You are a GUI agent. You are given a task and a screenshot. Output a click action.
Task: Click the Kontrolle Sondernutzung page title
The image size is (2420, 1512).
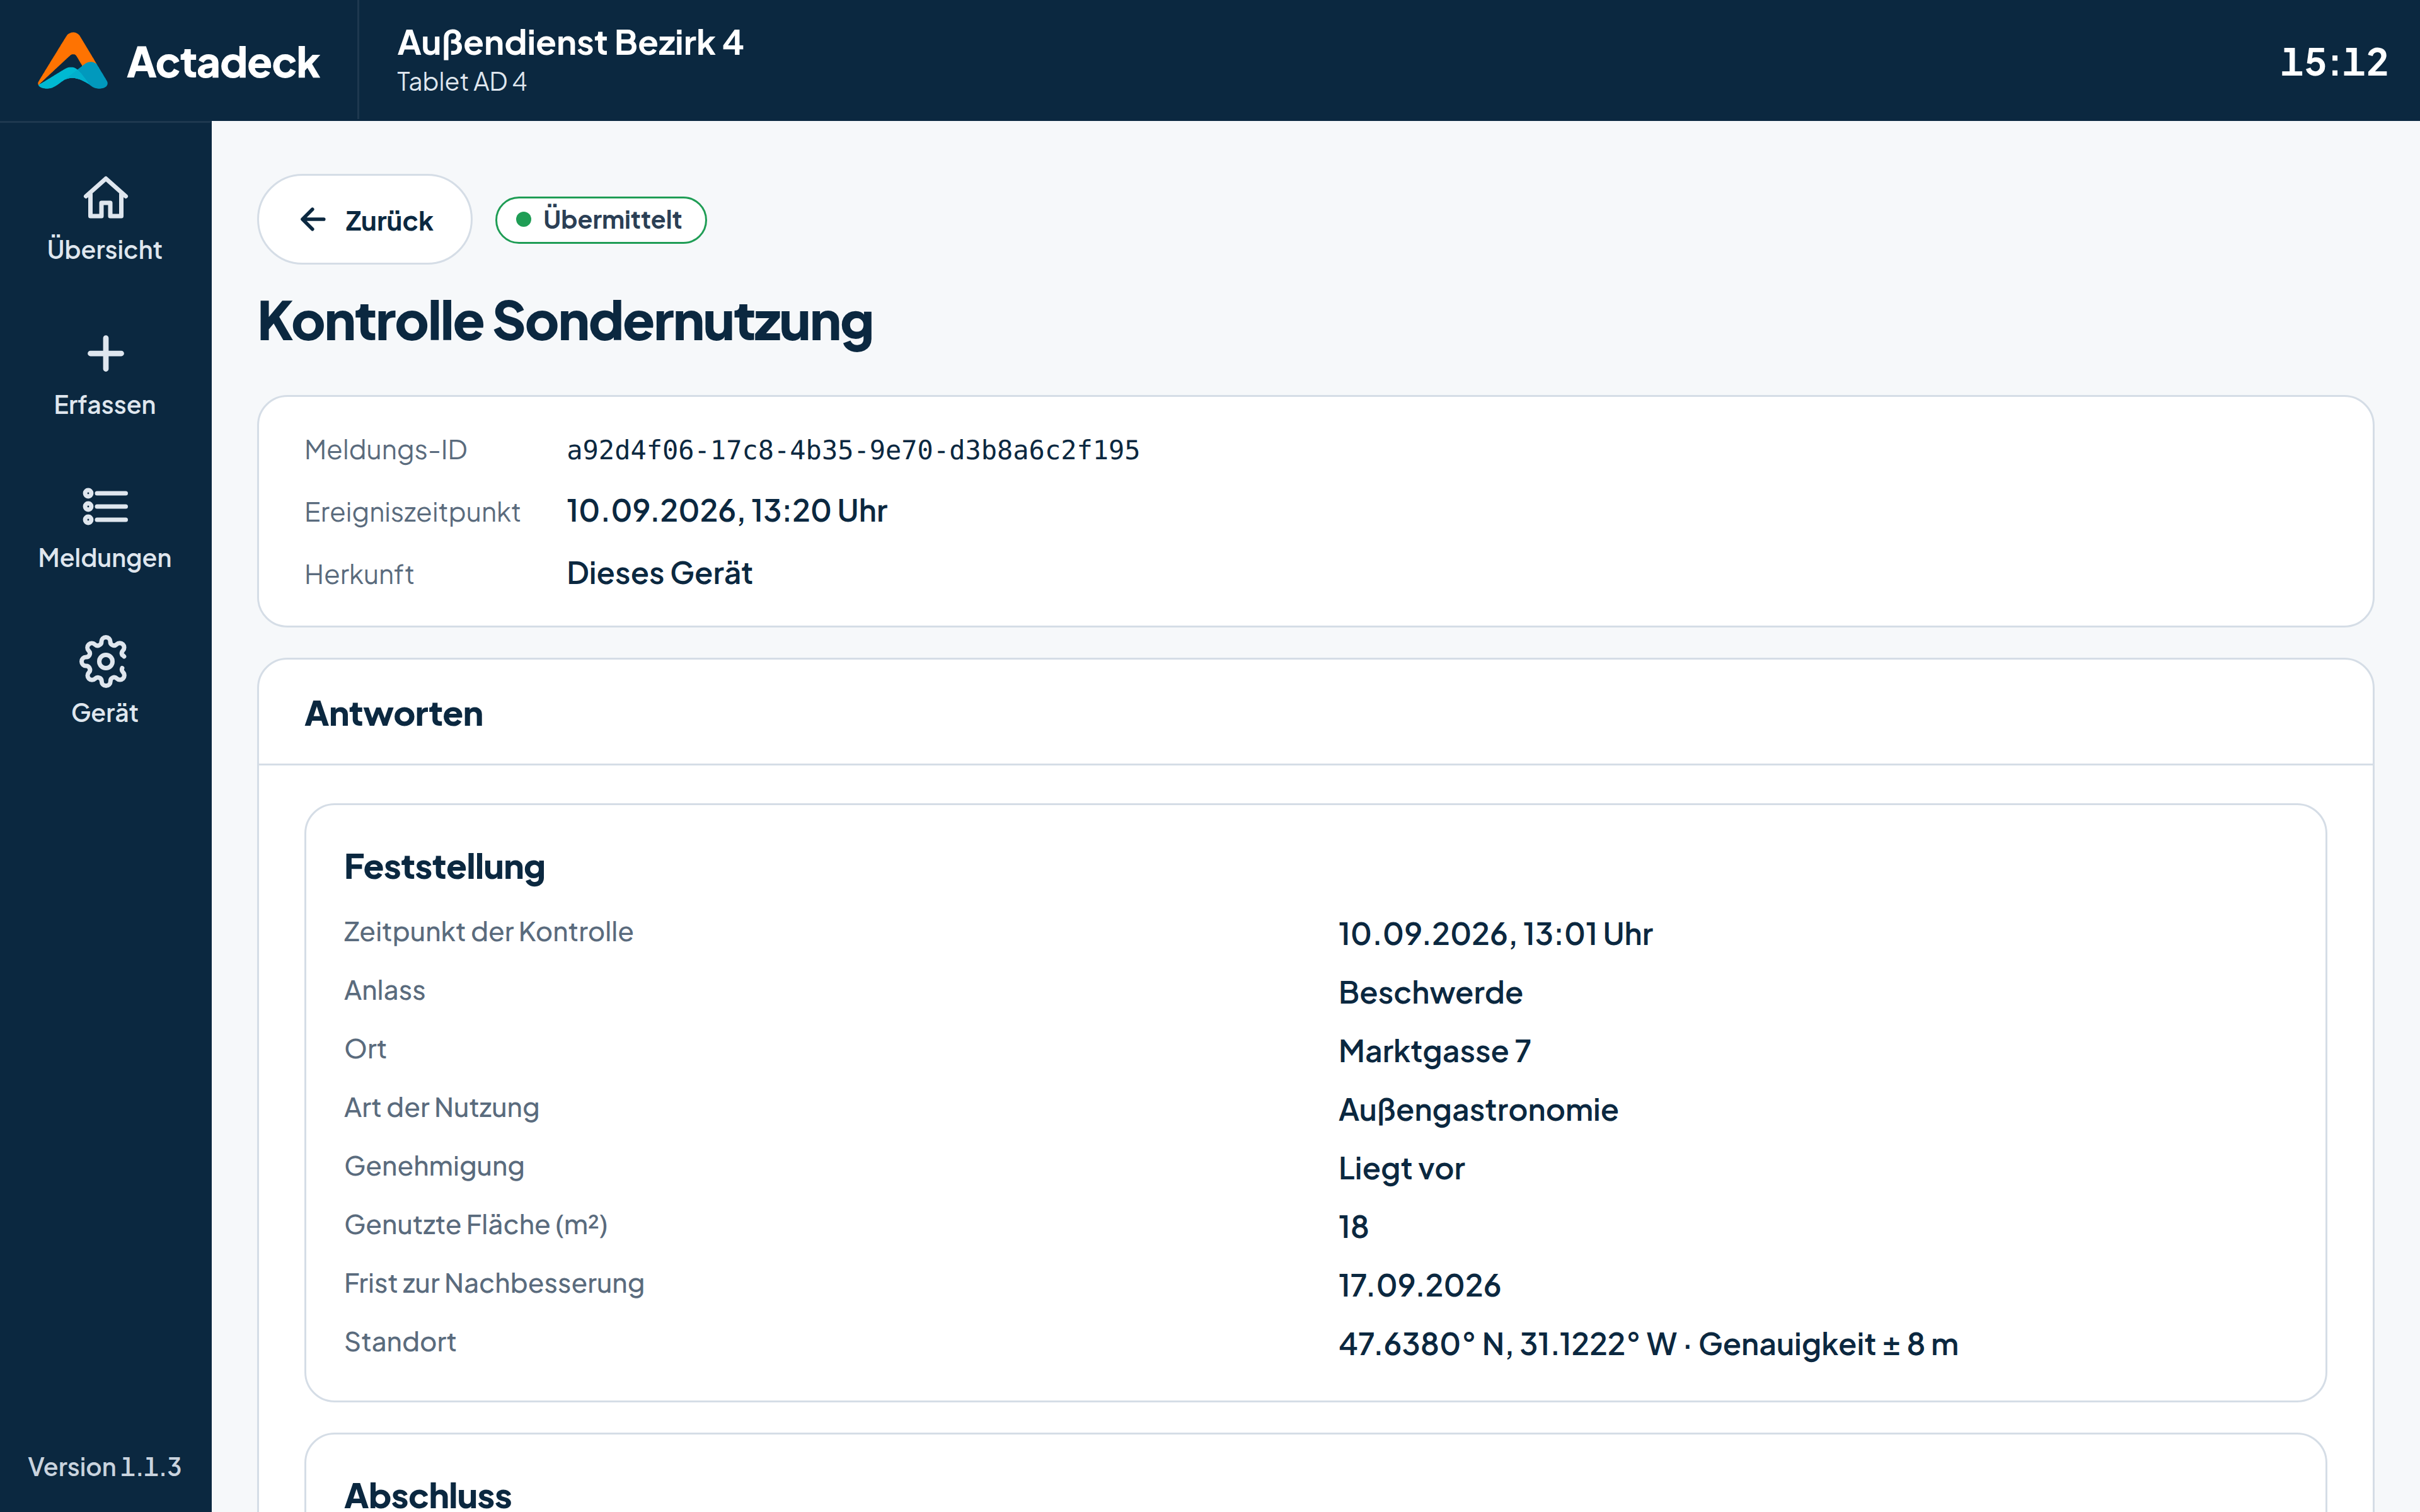point(565,322)
